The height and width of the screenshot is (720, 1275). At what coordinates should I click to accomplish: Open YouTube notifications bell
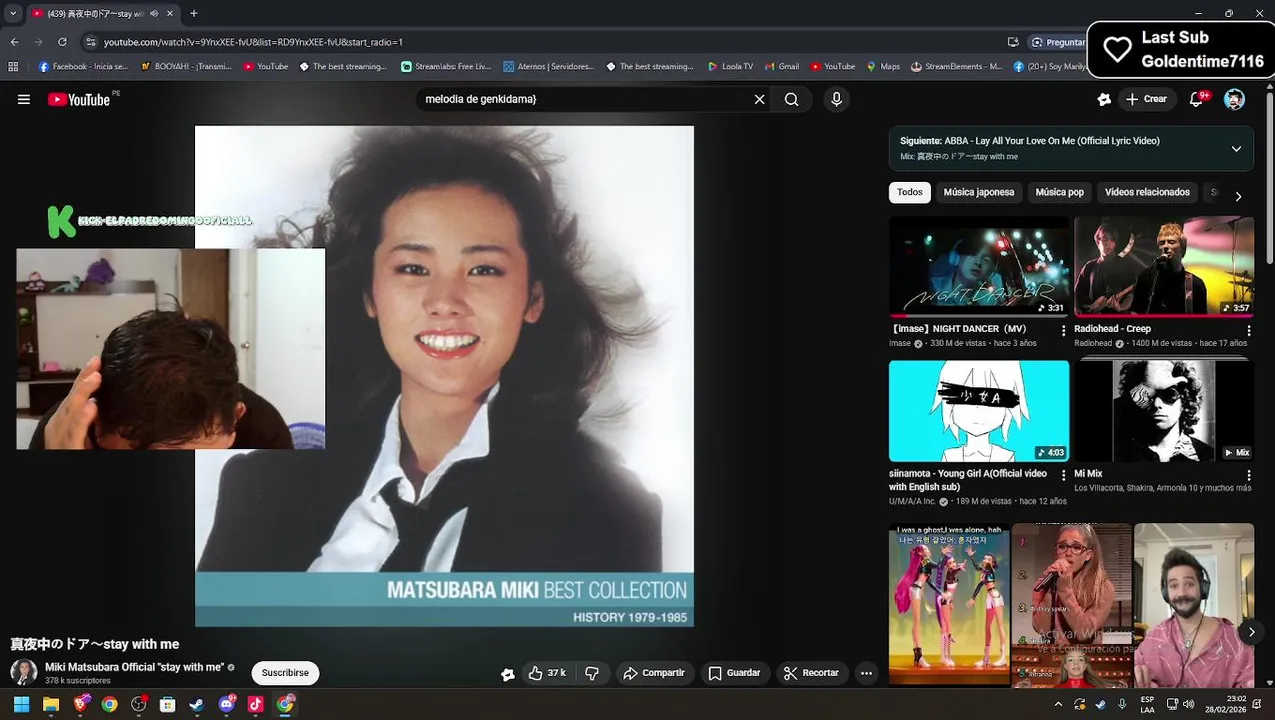1197,99
